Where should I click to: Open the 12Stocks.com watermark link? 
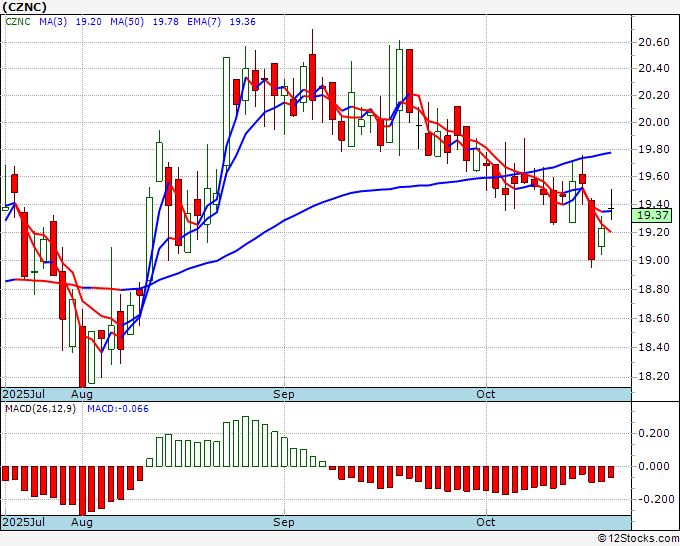click(636, 538)
